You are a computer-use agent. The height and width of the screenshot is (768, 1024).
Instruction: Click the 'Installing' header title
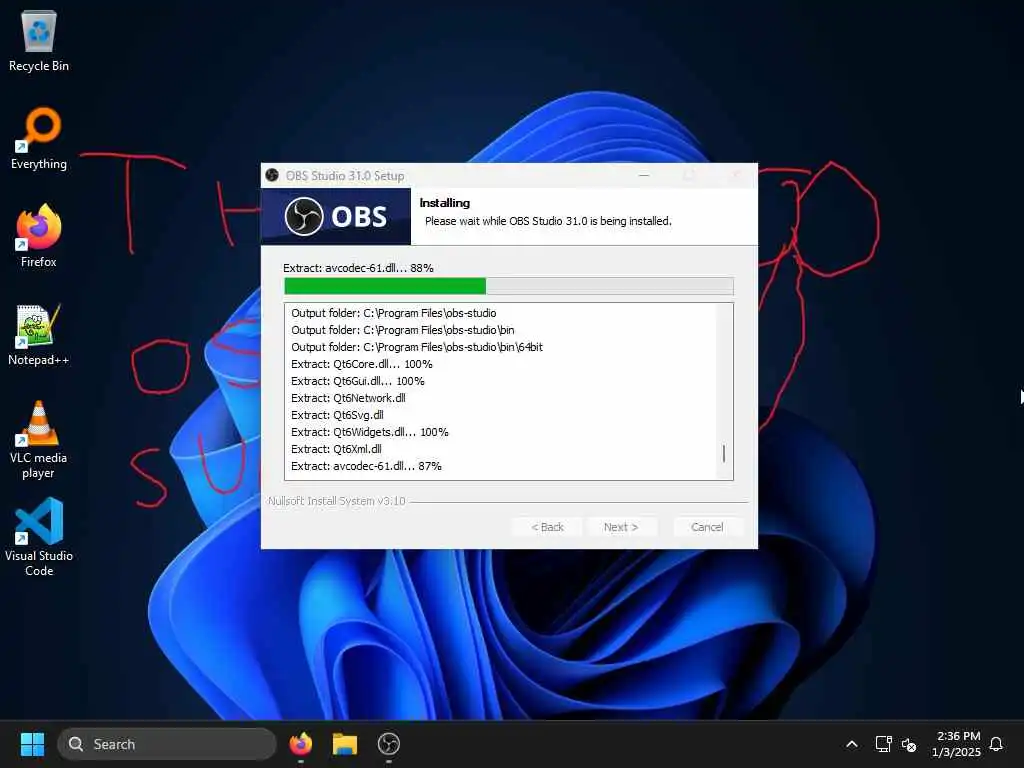pyautogui.click(x=445, y=202)
